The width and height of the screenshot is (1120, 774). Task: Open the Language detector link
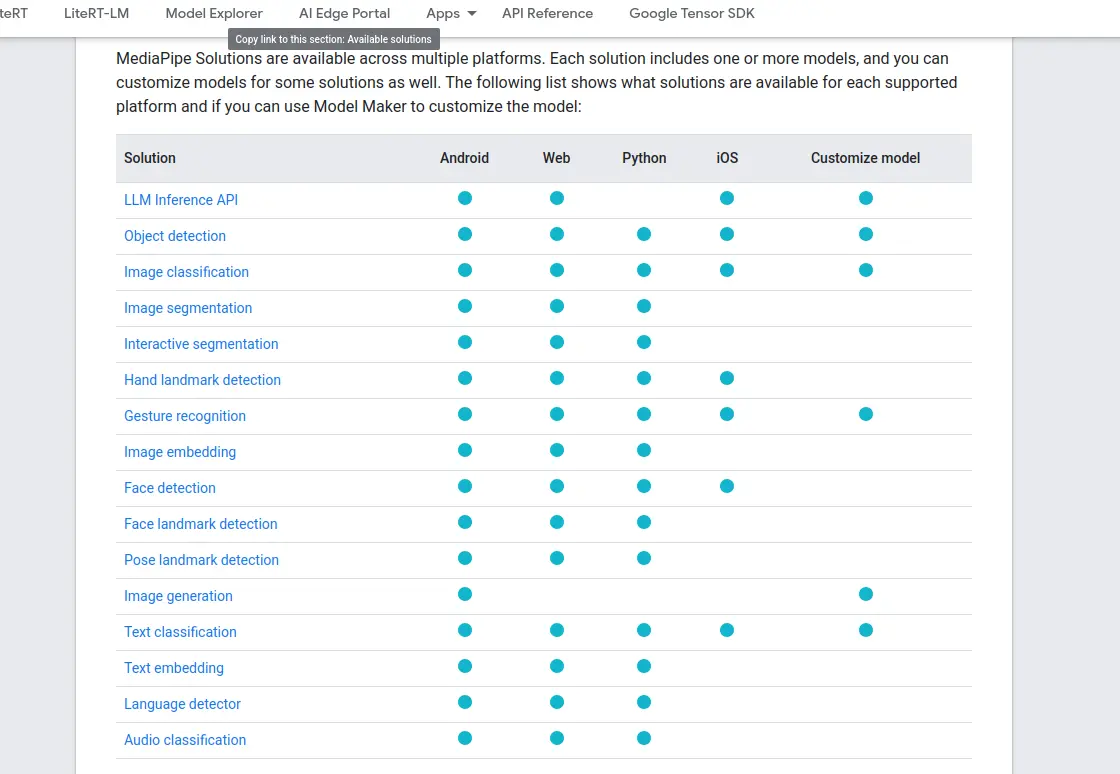click(182, 704)
